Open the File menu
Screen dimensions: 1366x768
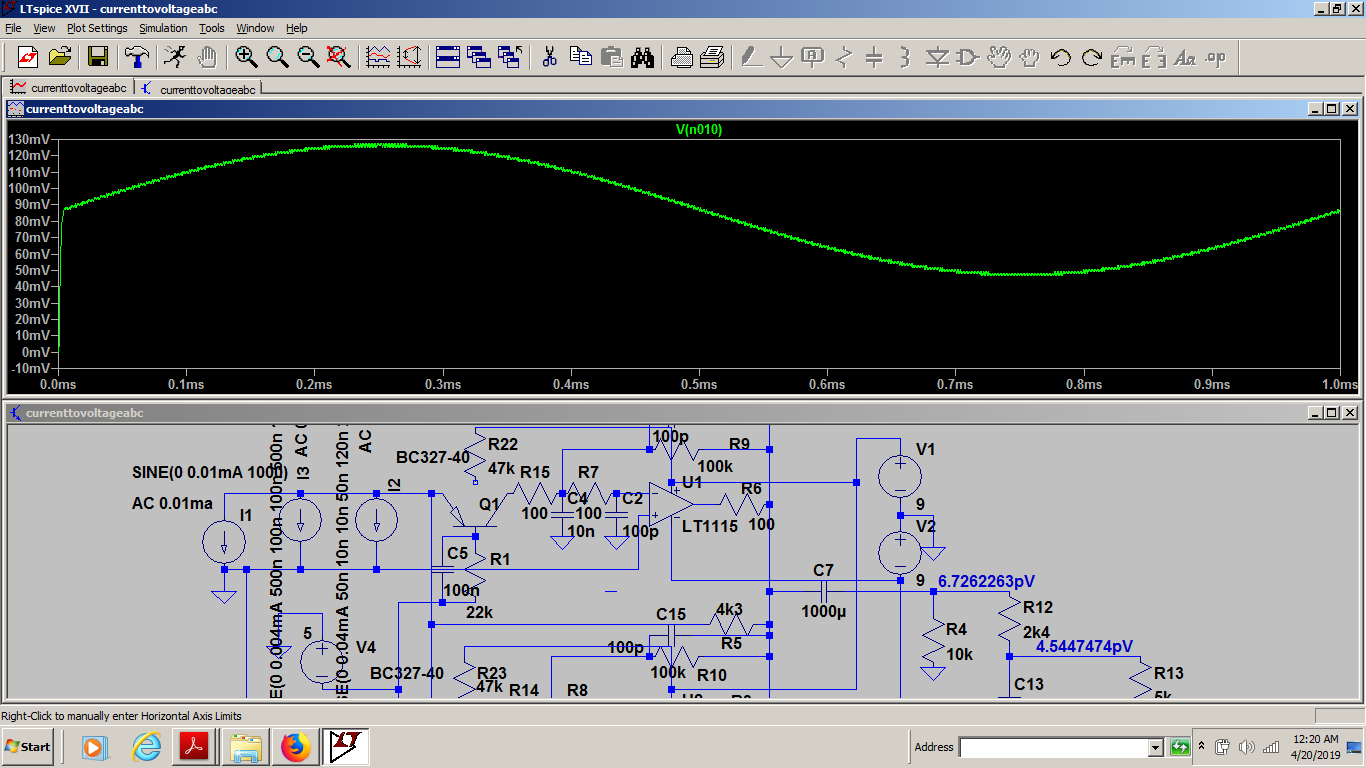(x=13, y=28)
